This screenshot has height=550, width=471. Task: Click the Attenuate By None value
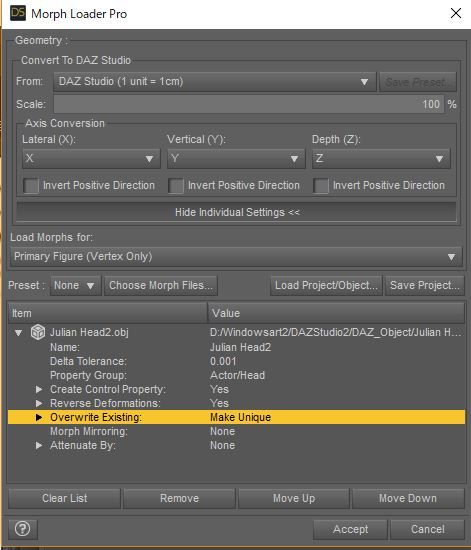[x=222, y=445]
